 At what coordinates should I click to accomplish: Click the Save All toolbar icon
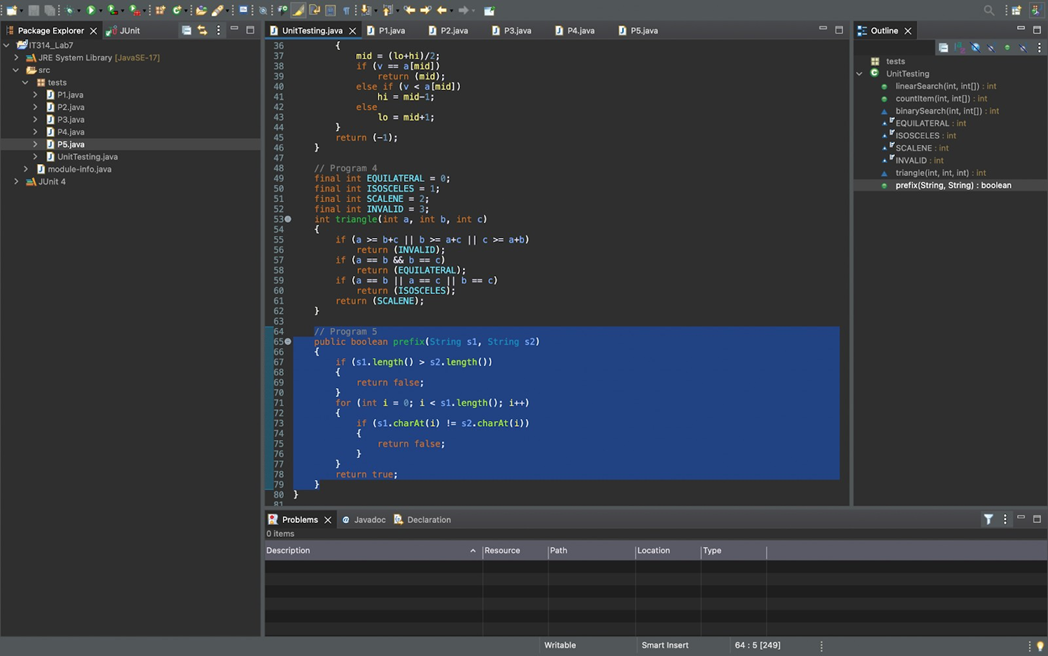(x=49, y=11)
